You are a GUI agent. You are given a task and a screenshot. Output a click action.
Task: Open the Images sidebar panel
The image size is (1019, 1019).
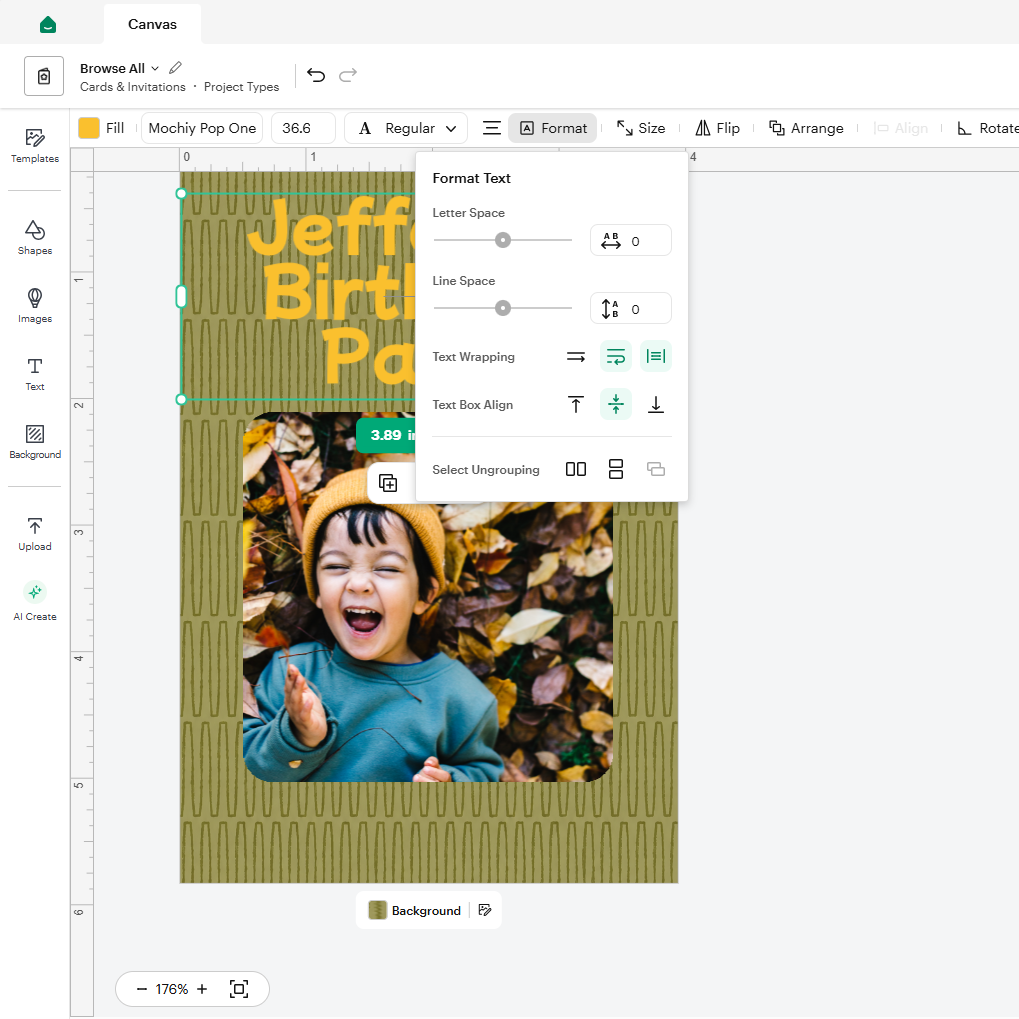(35, 306)
